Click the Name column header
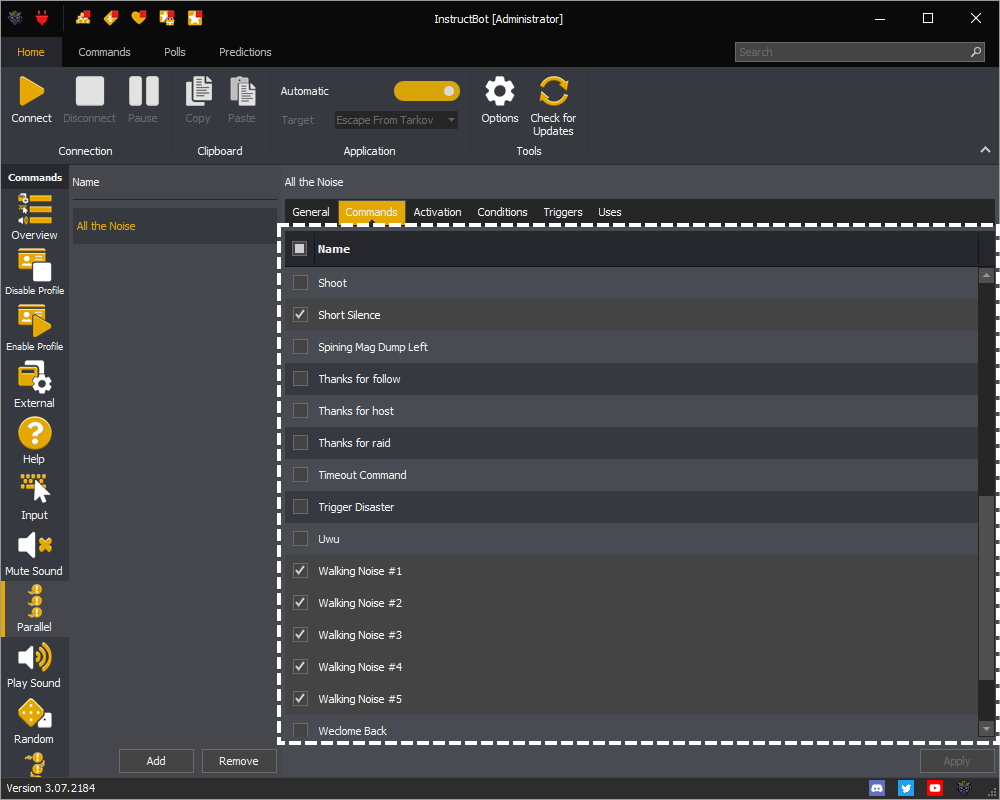 (x=647, y=249)
